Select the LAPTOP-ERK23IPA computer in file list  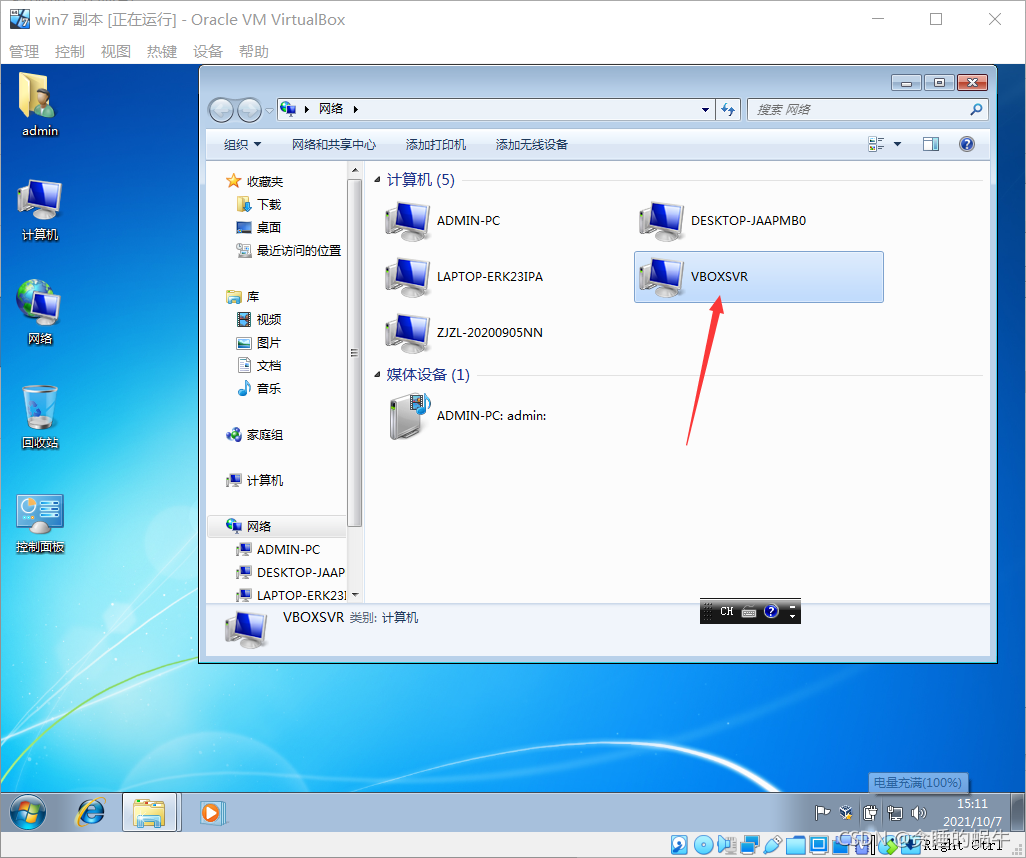(465, 277)
